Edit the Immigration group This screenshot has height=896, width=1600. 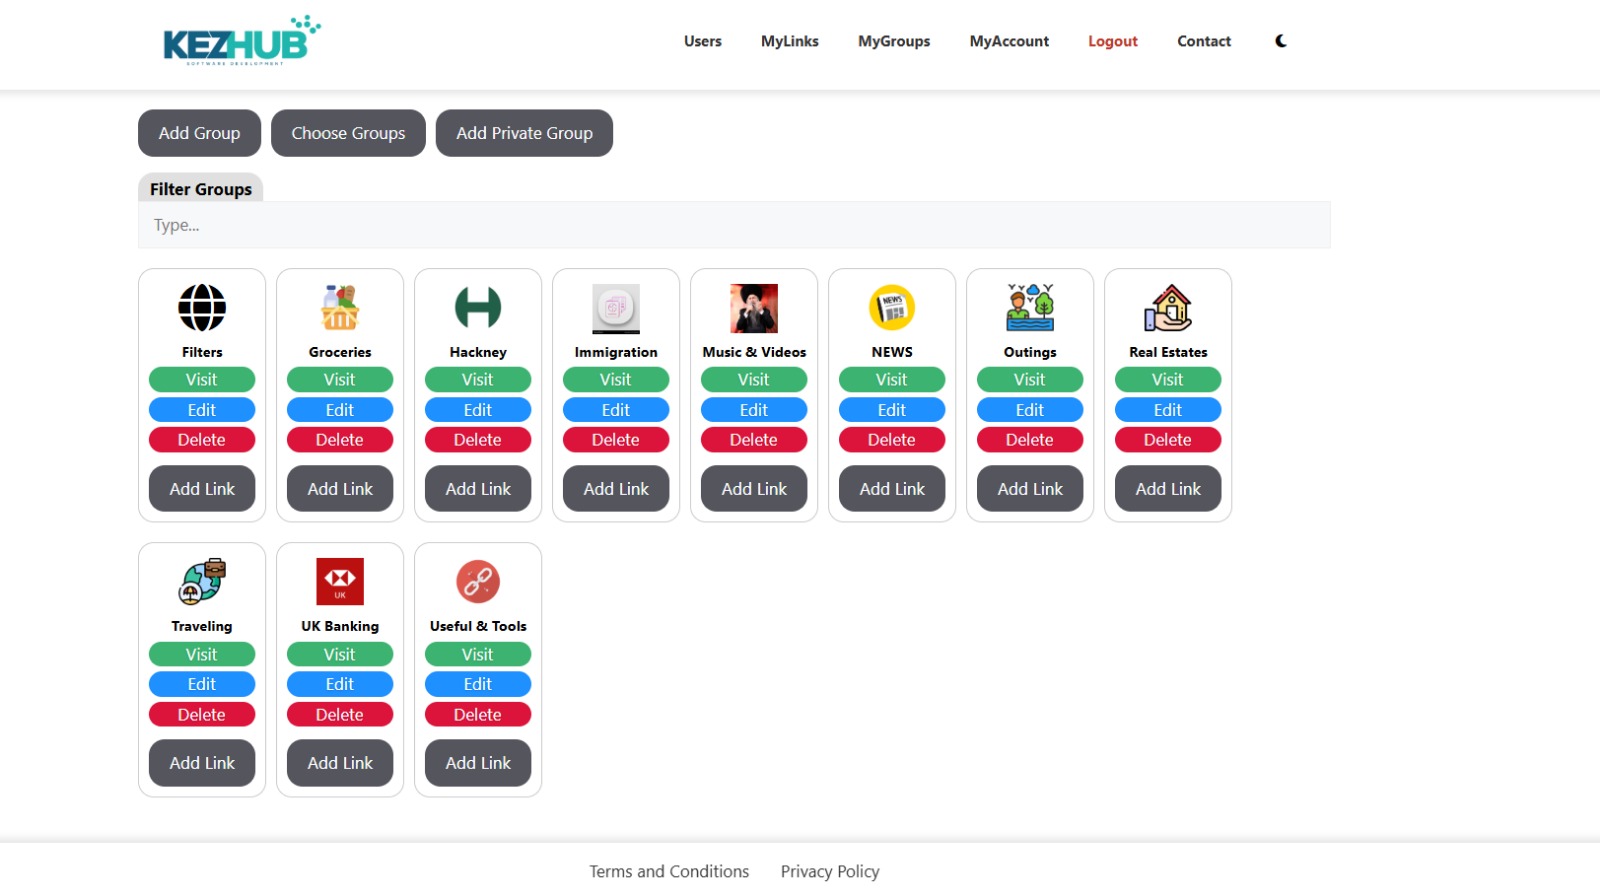616,410
